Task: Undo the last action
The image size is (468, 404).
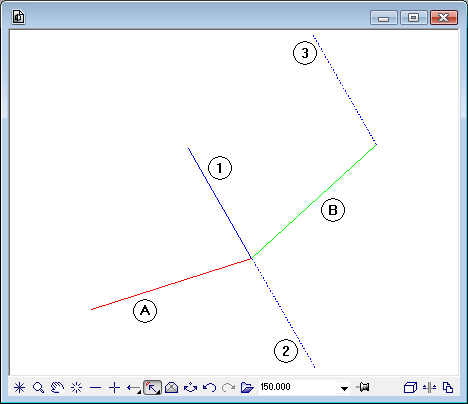Action: pyautogui.click(x=209, y=388)
